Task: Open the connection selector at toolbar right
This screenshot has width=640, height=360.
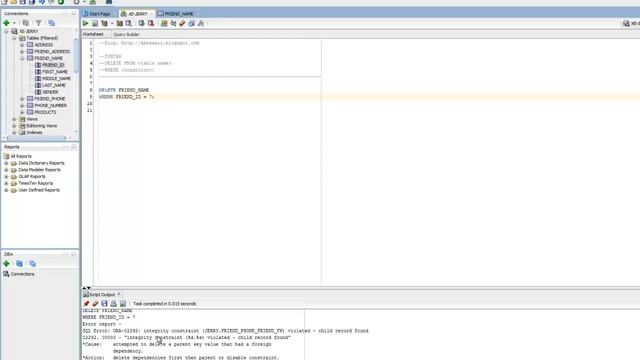Action: tap(630, 24)
